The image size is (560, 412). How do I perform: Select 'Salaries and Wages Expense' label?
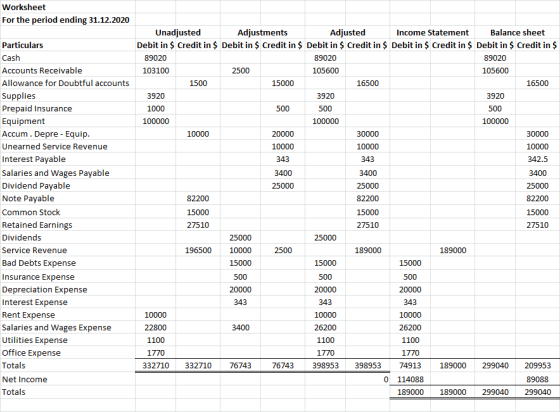pos(56,327)
